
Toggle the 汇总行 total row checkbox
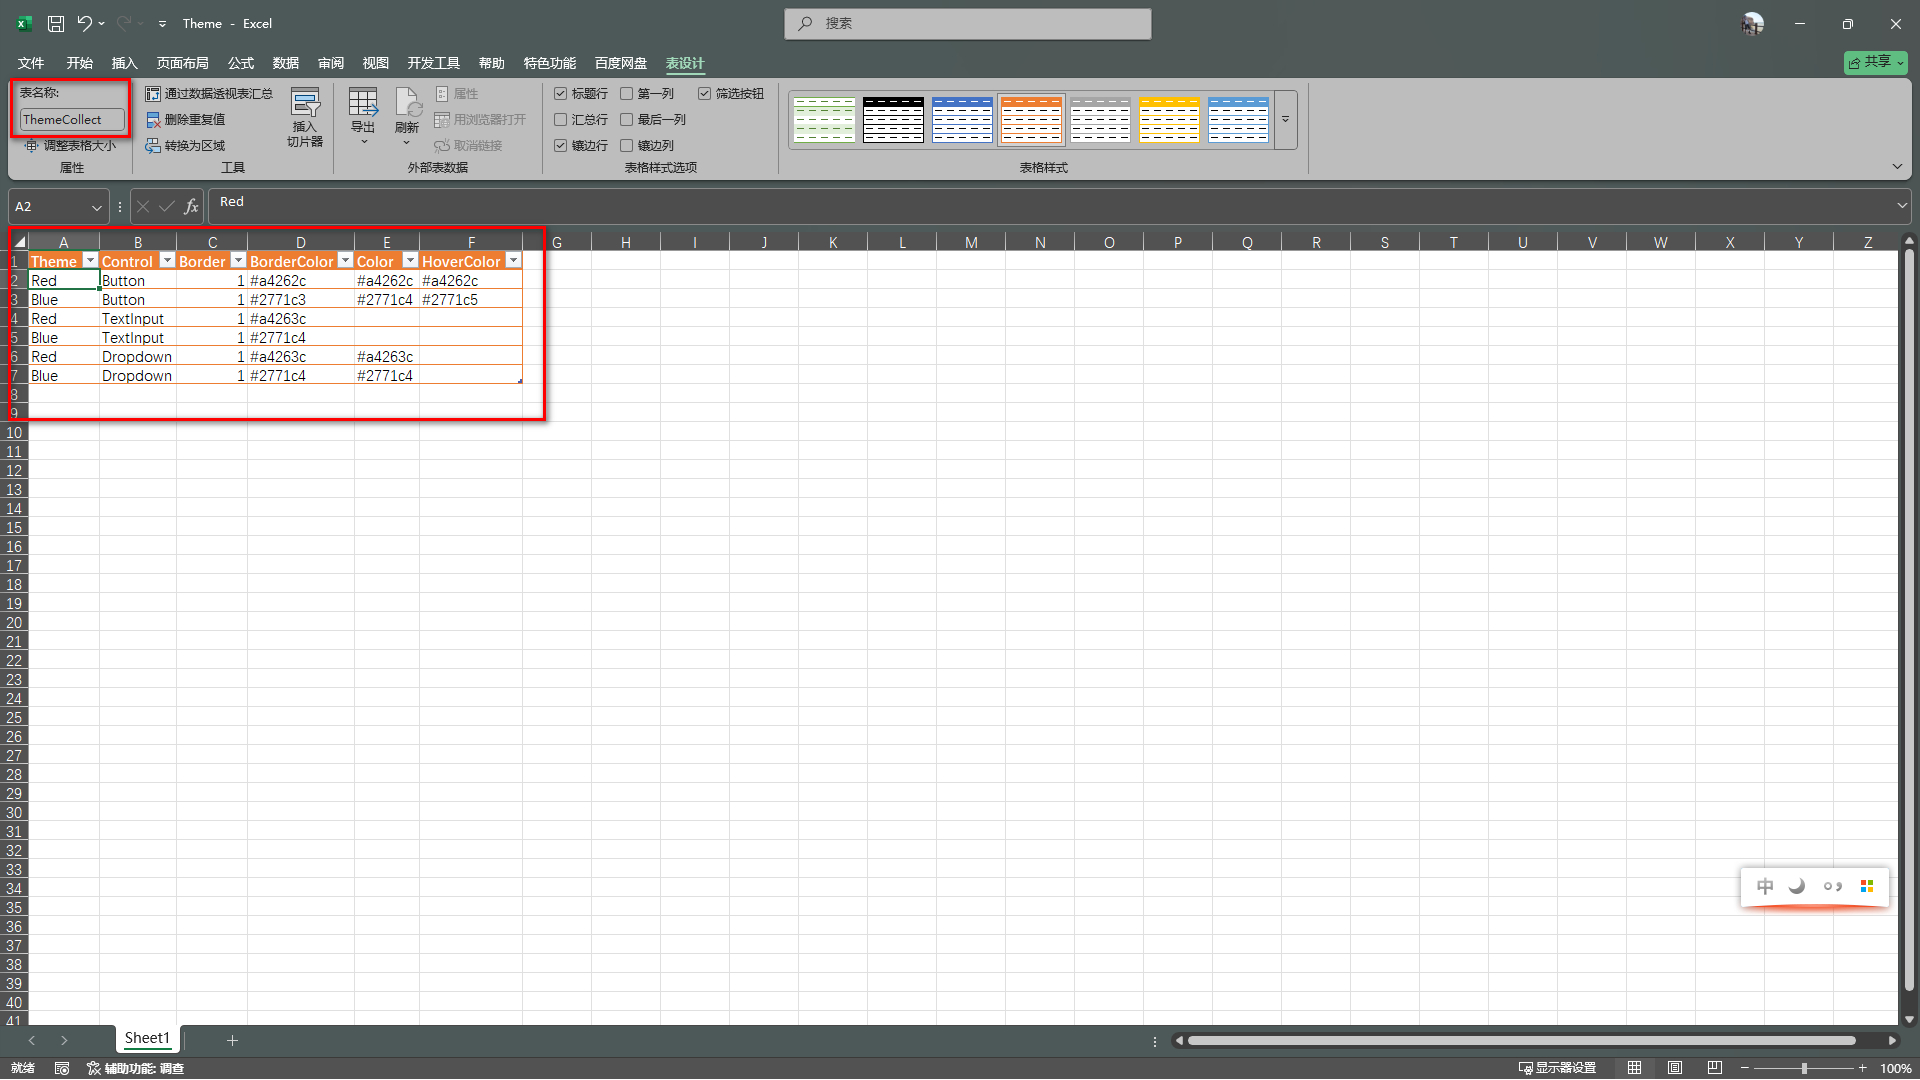point(561,120)
